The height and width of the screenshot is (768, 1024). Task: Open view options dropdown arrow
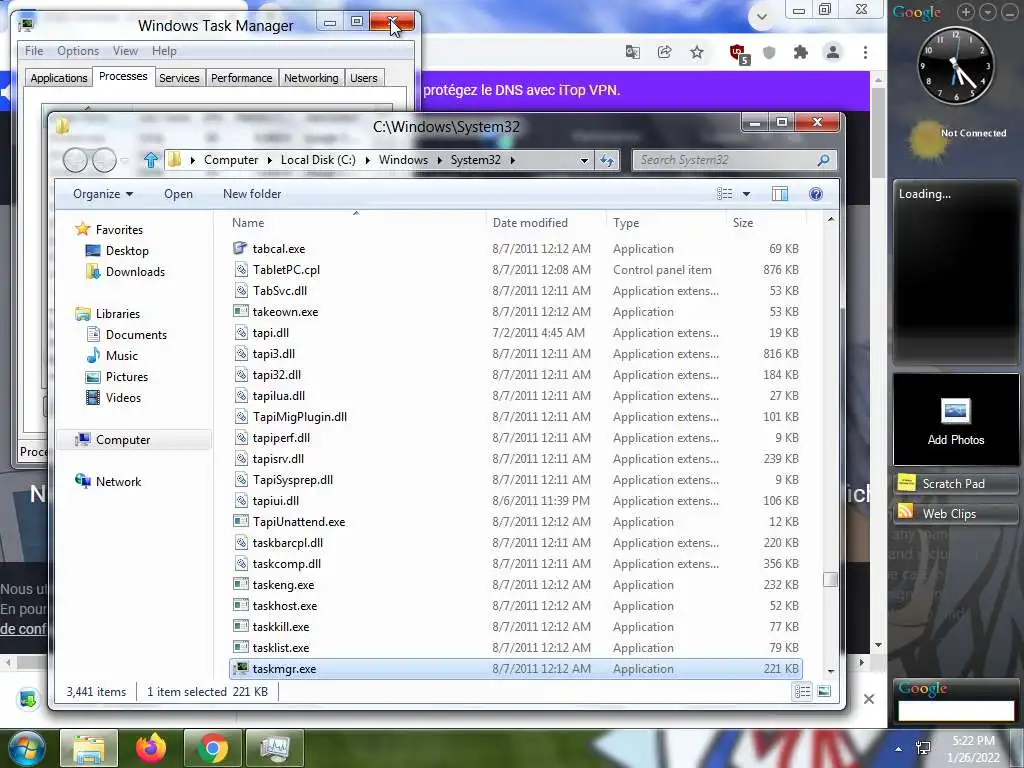click(x=746, y=194)
